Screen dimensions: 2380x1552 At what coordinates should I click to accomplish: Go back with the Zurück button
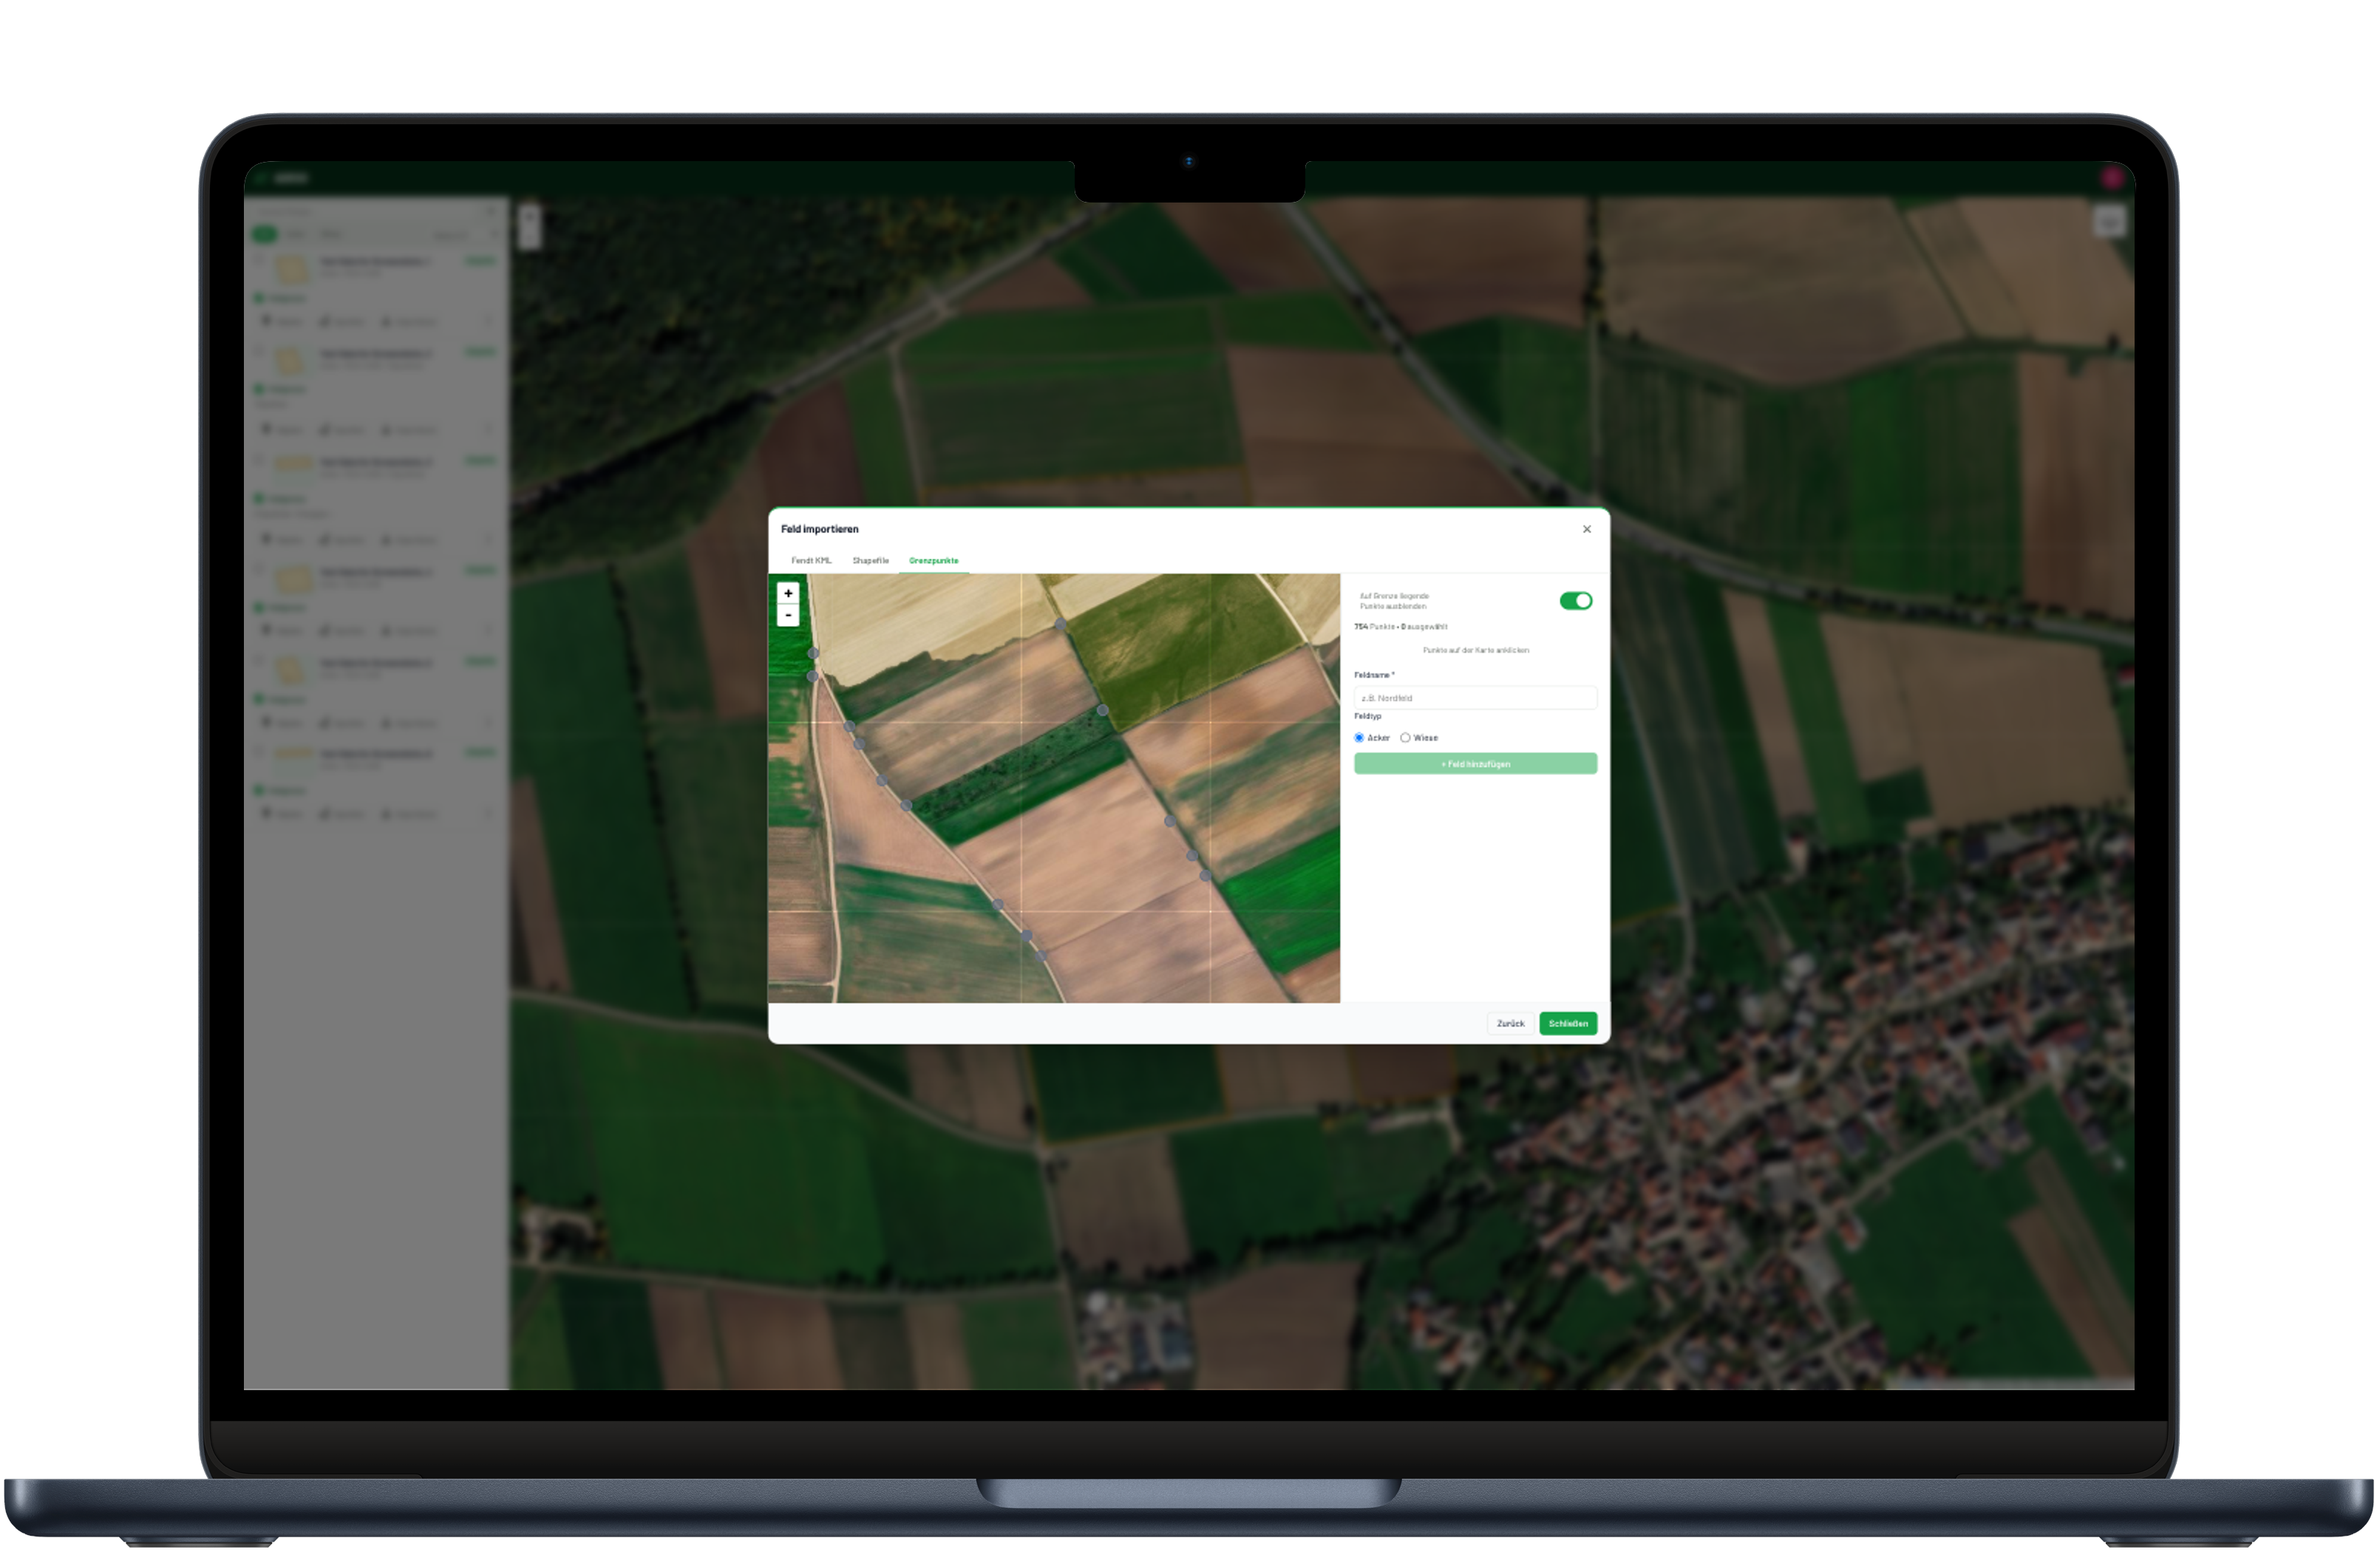tap(1510, 1023)
